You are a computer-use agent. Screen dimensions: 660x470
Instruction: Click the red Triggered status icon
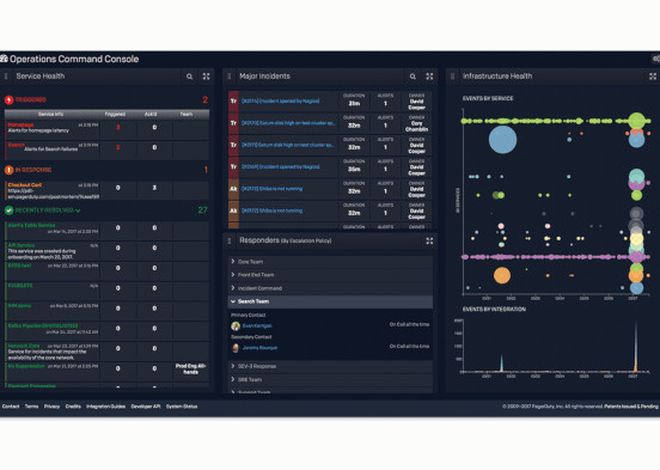tap(9, 100)
